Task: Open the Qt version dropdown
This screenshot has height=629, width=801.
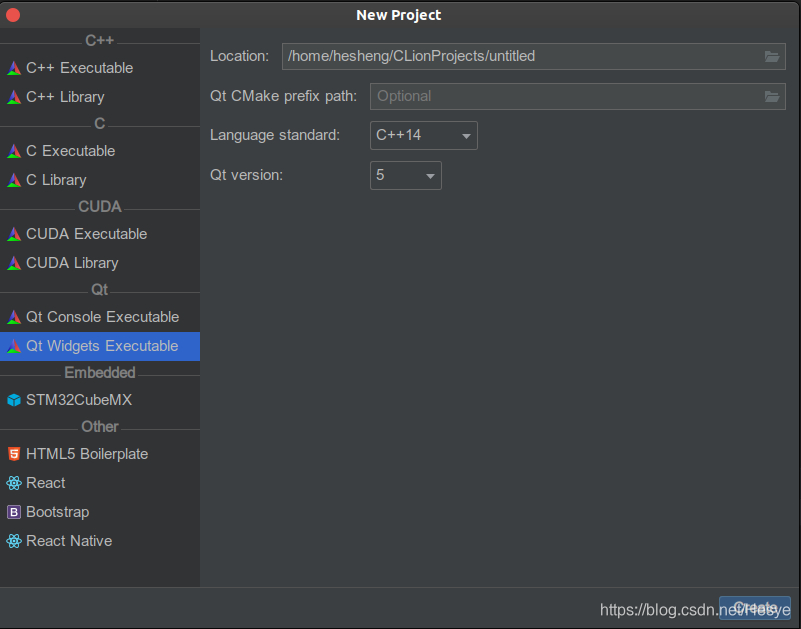Action: (406, 176)
